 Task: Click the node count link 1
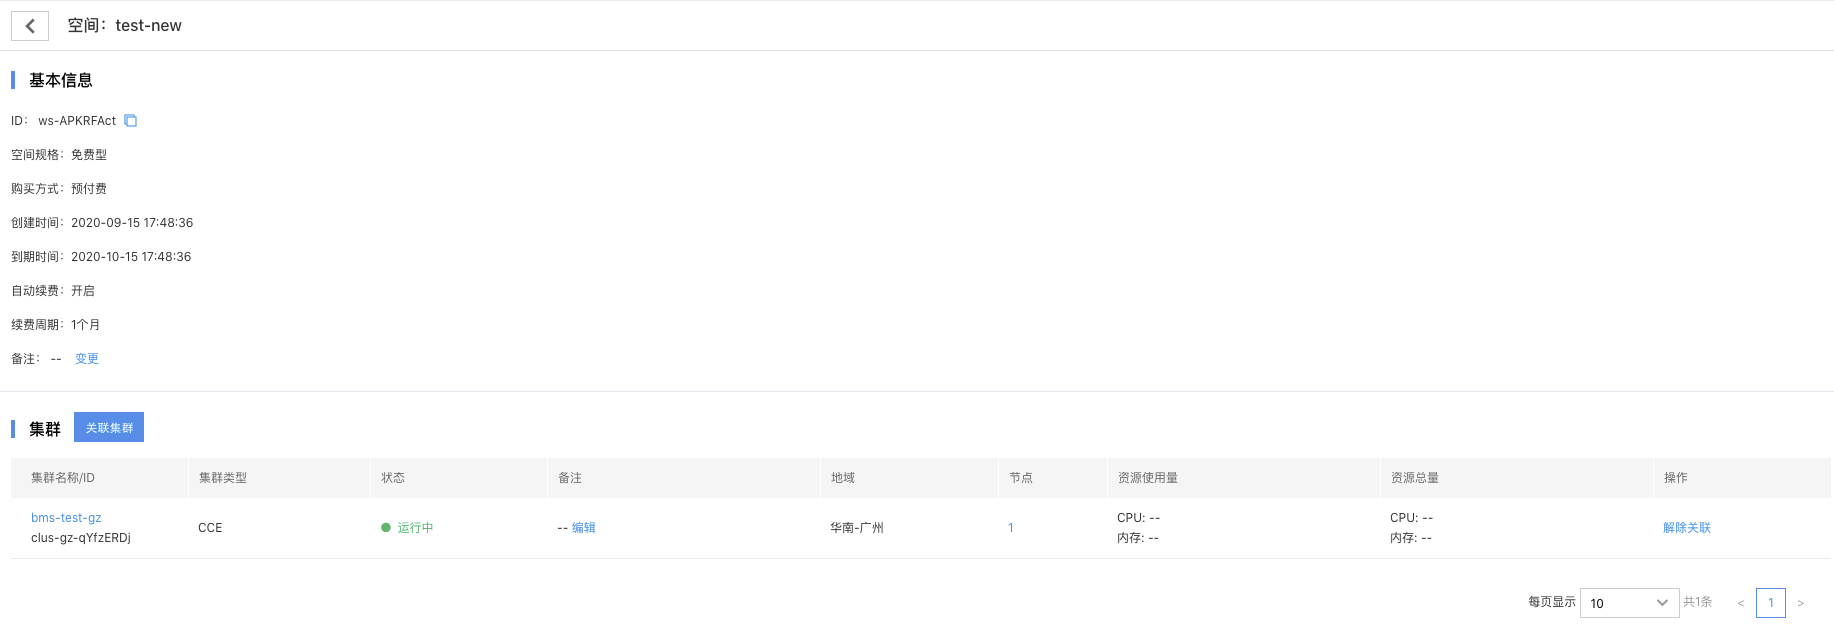coord(1011,528)
